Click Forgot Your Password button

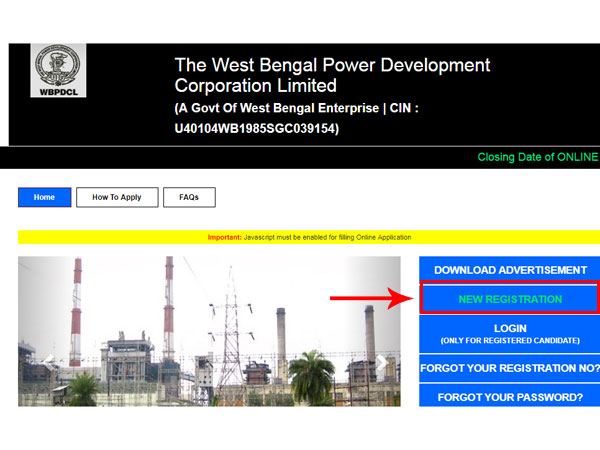click(x=510, y=397)
